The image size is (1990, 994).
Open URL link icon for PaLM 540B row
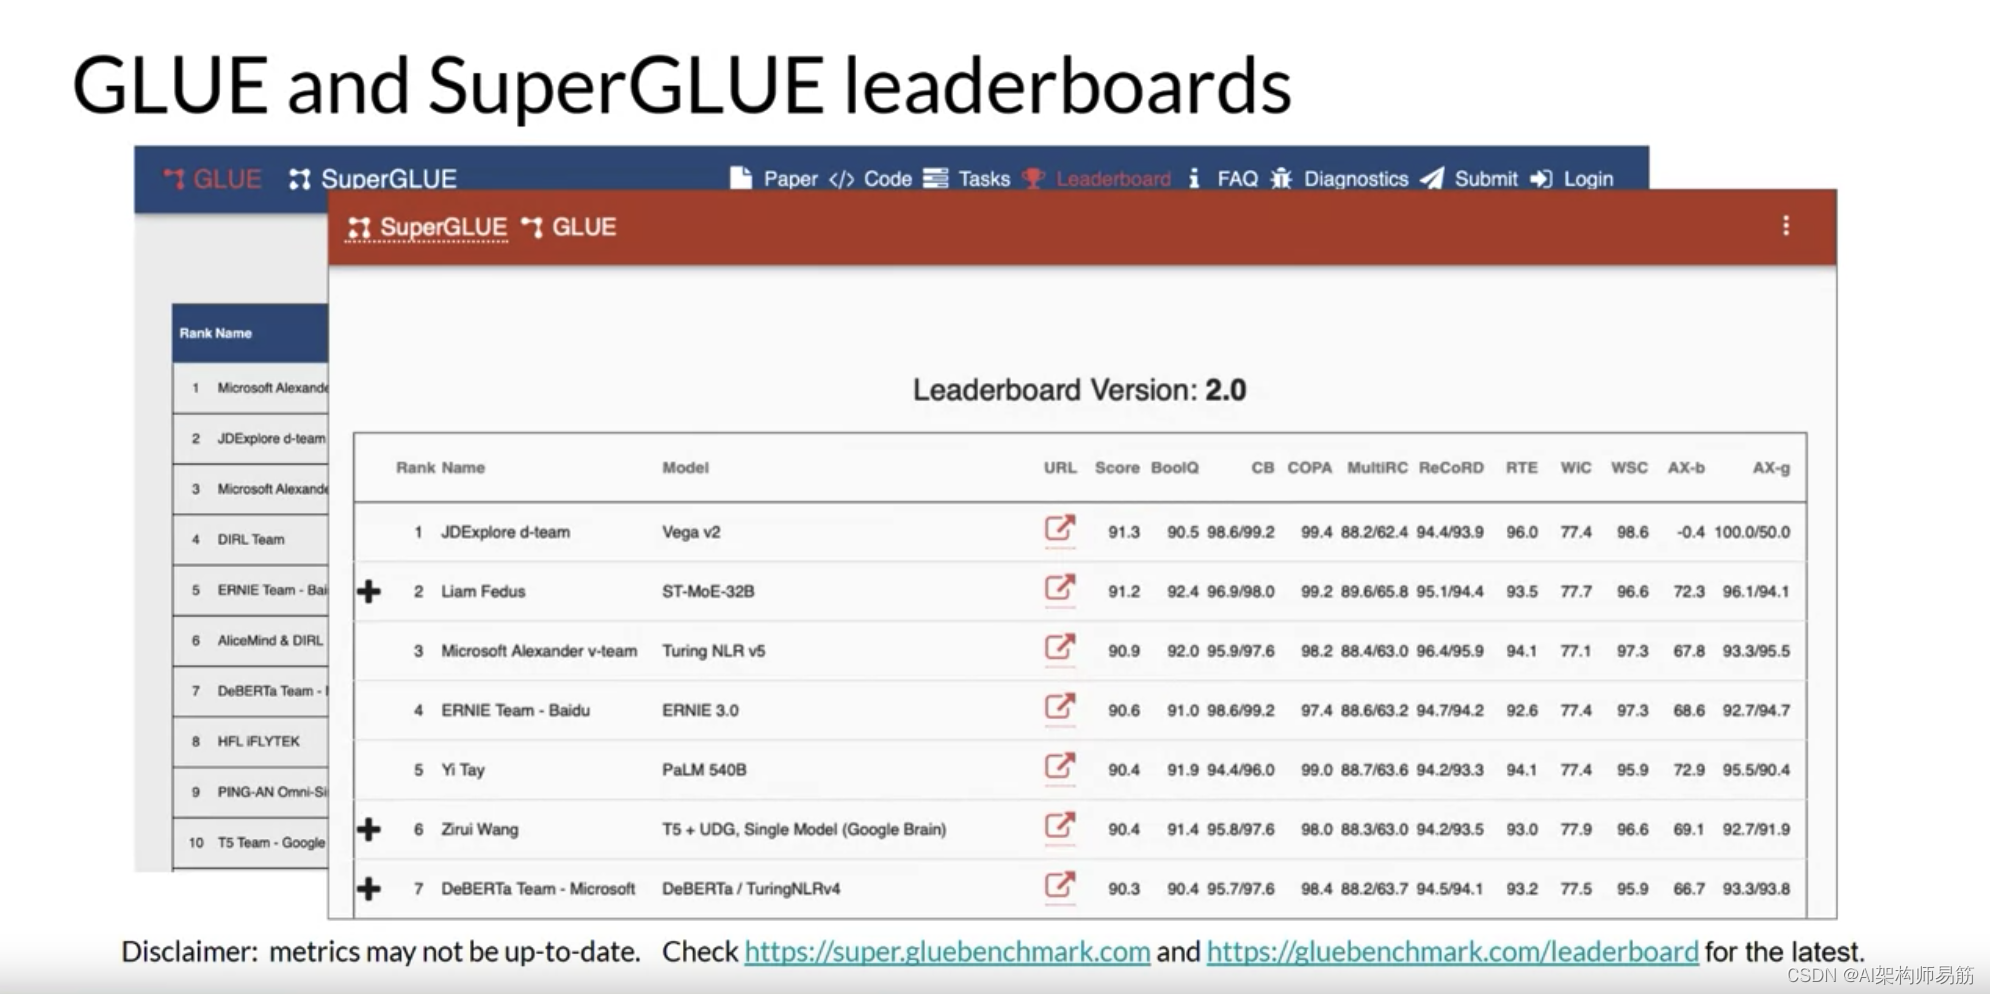[1060, 766]
